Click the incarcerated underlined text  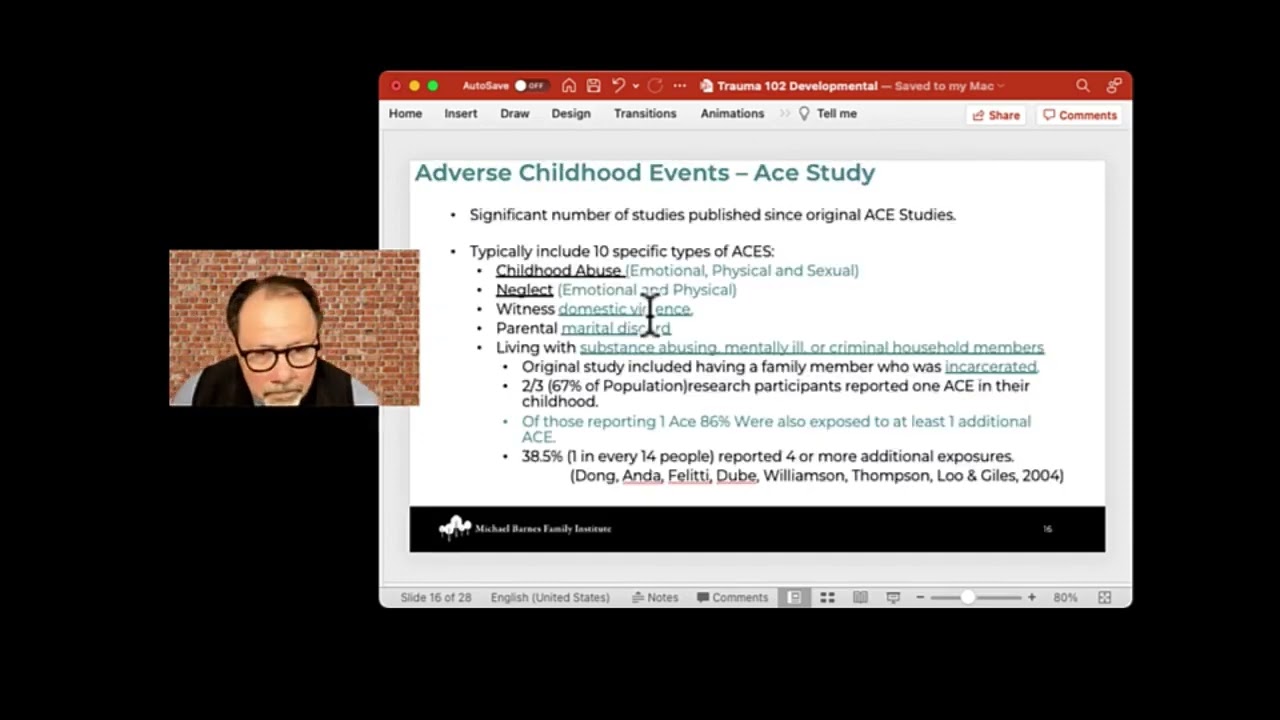991,366
